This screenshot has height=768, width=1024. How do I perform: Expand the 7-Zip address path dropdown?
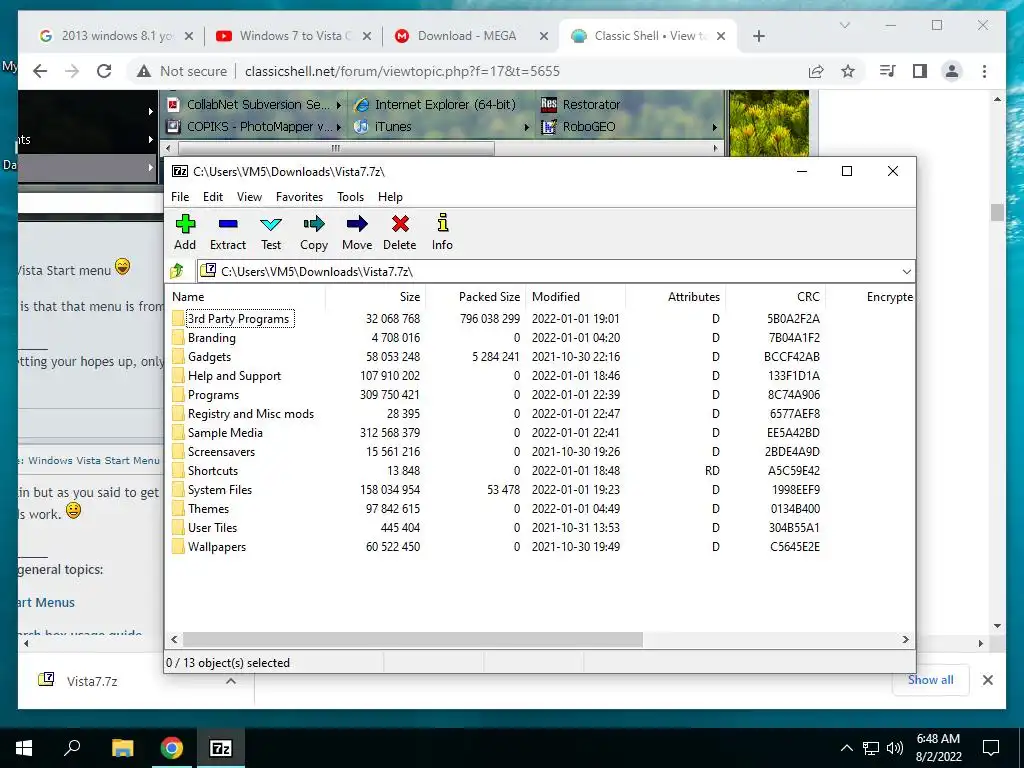coord(906,272)
